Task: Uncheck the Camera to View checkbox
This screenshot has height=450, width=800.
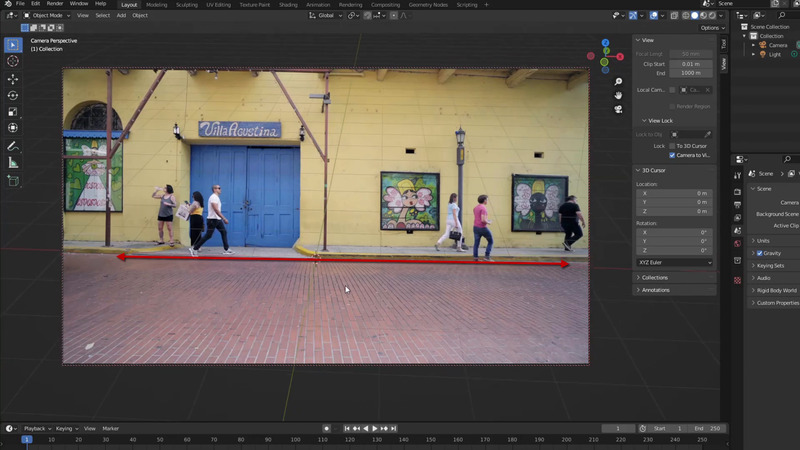Action: click(672, 155)
